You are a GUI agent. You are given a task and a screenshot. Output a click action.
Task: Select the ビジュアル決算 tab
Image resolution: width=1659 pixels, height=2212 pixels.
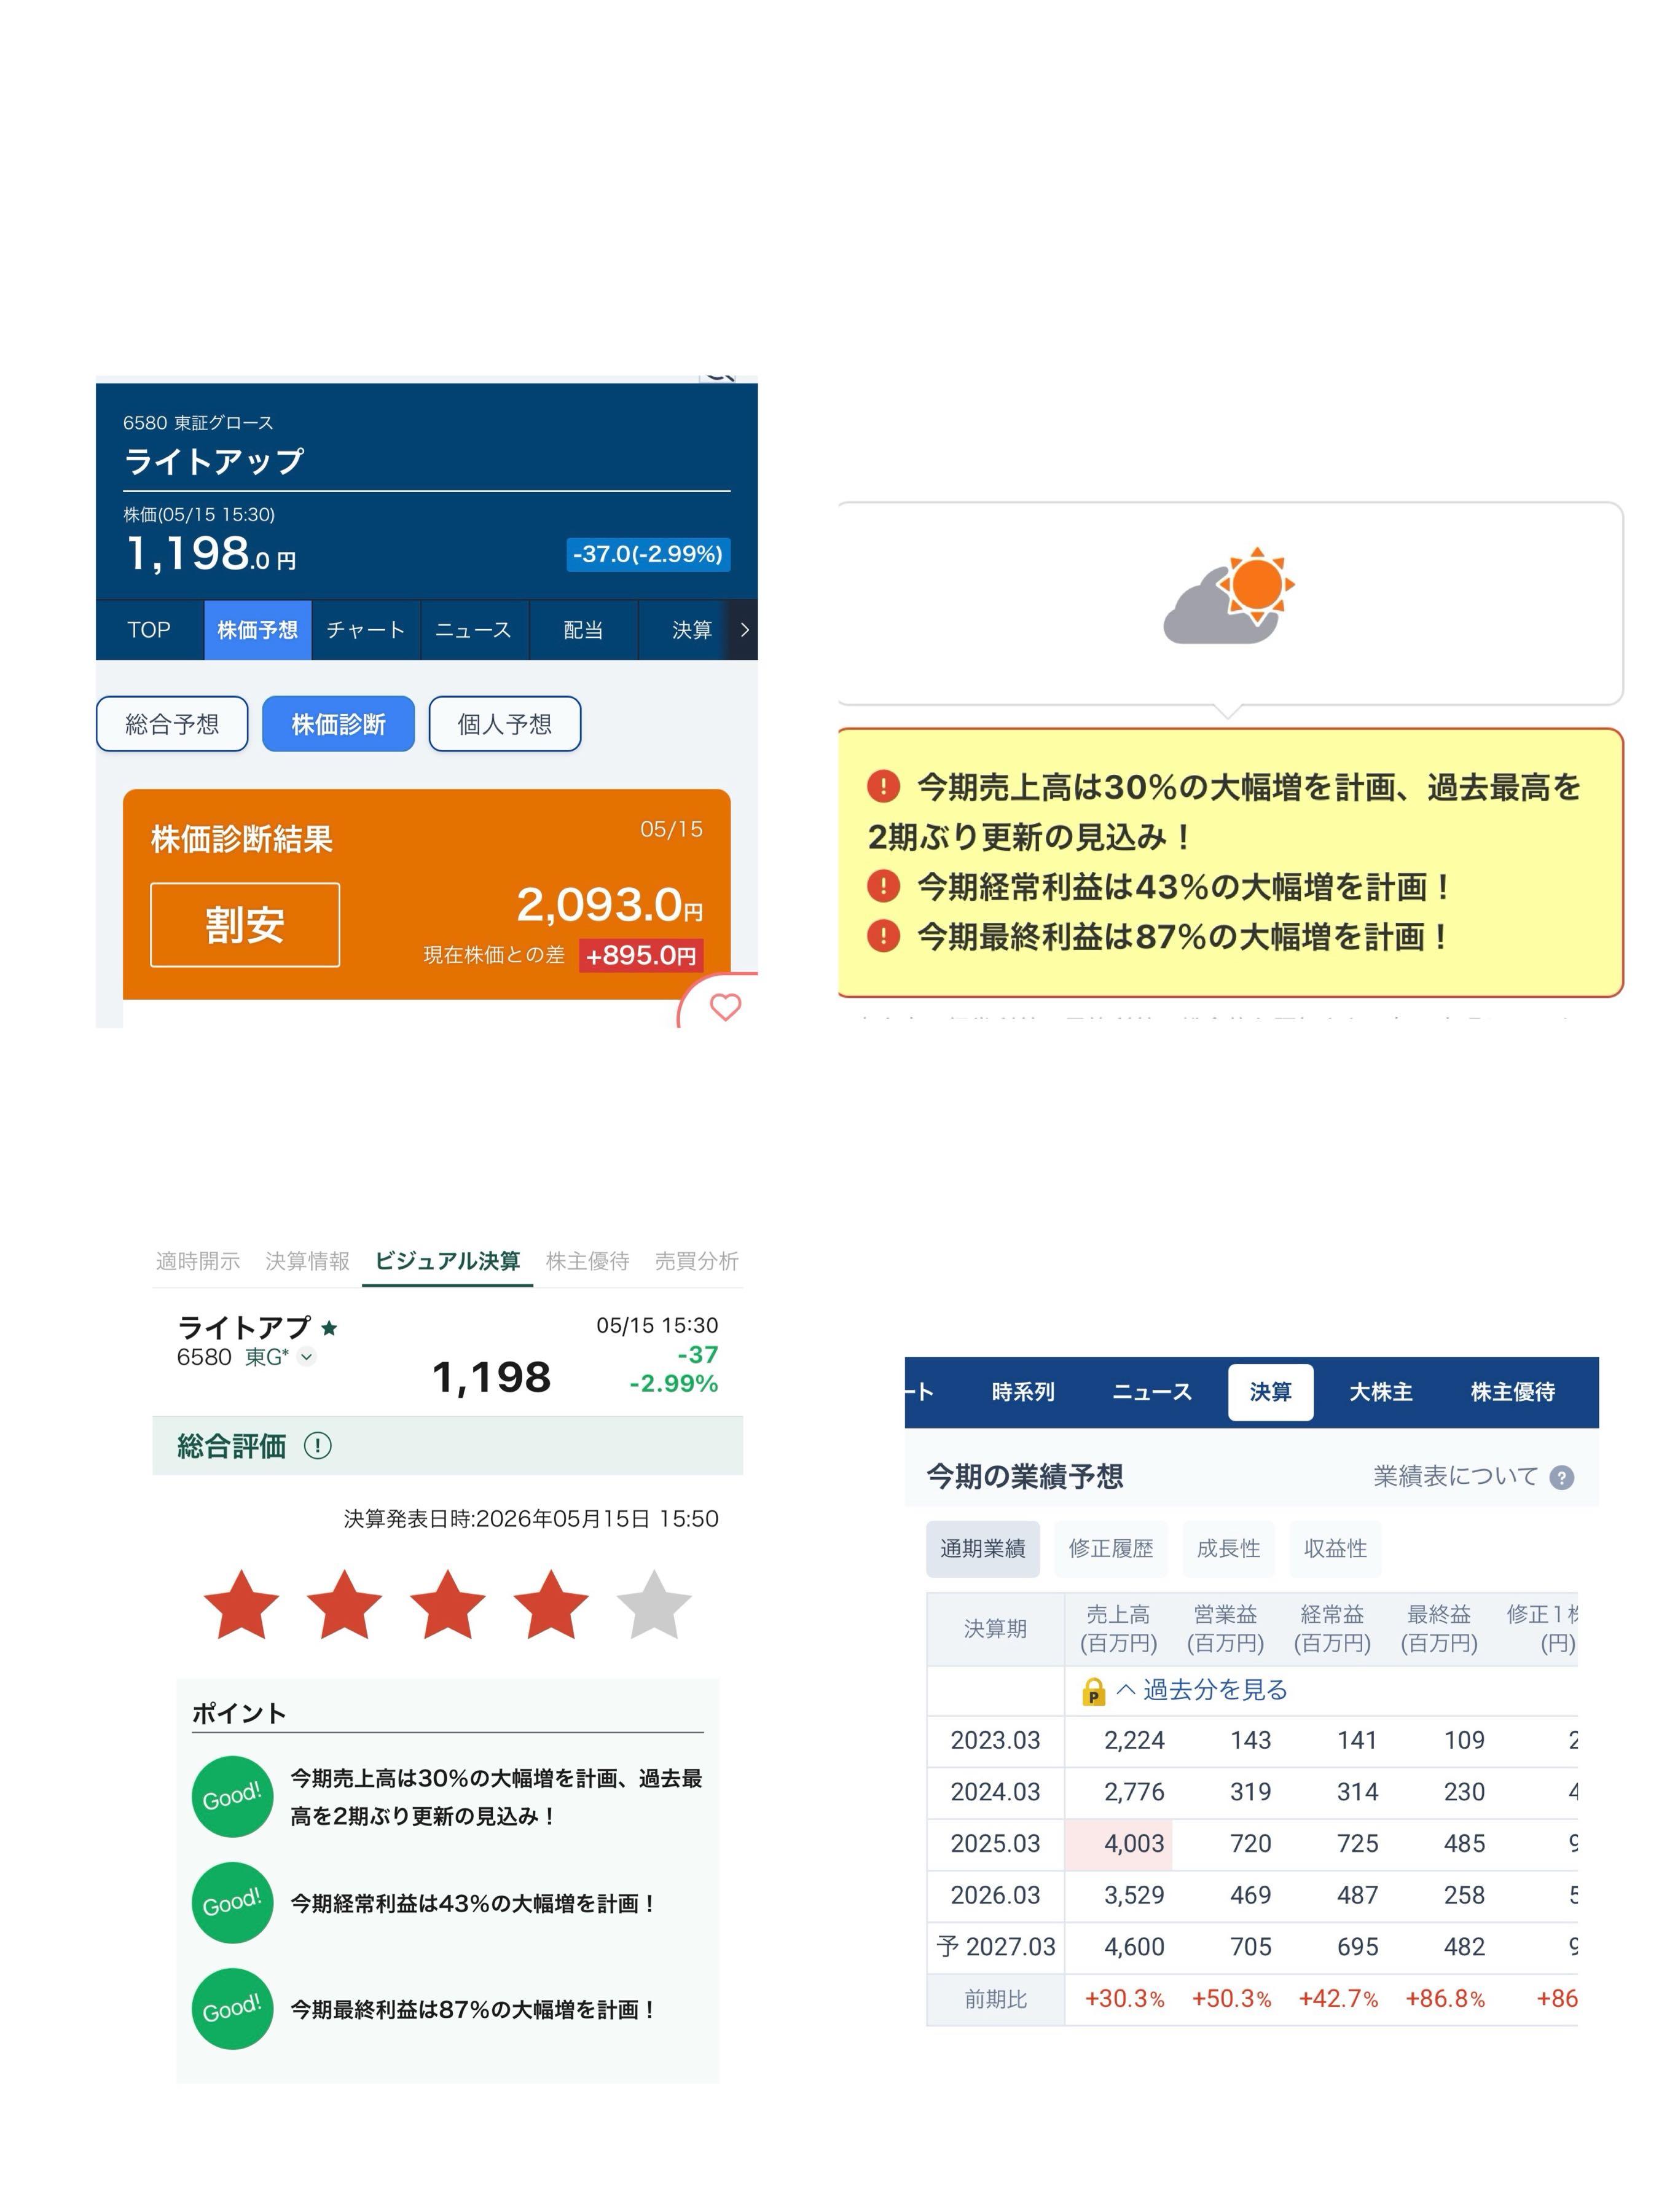pos(447,1261)
